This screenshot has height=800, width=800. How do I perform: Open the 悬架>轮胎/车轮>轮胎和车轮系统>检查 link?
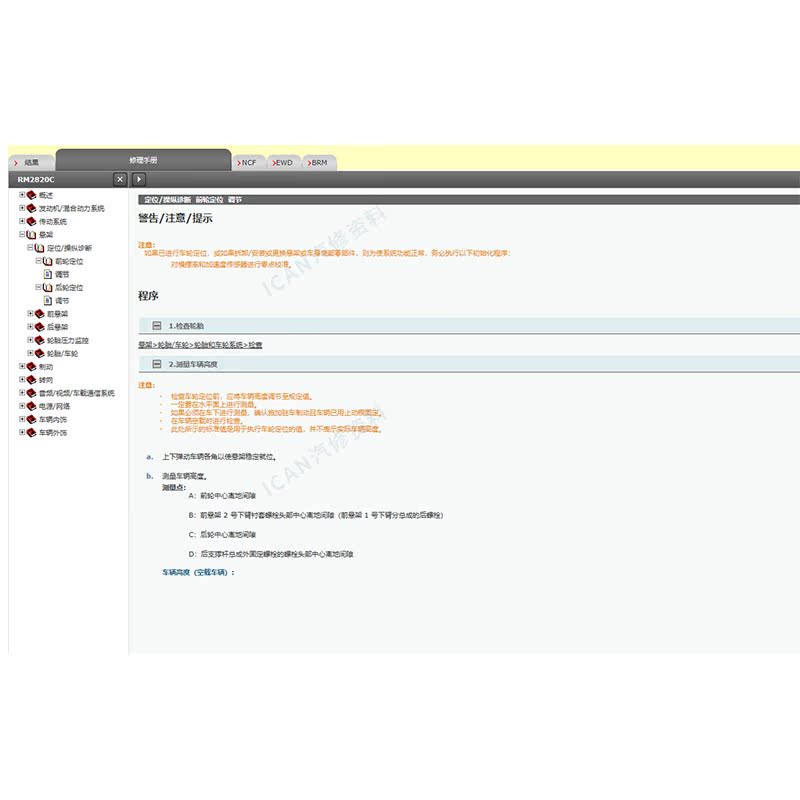[x=200, y=345]
